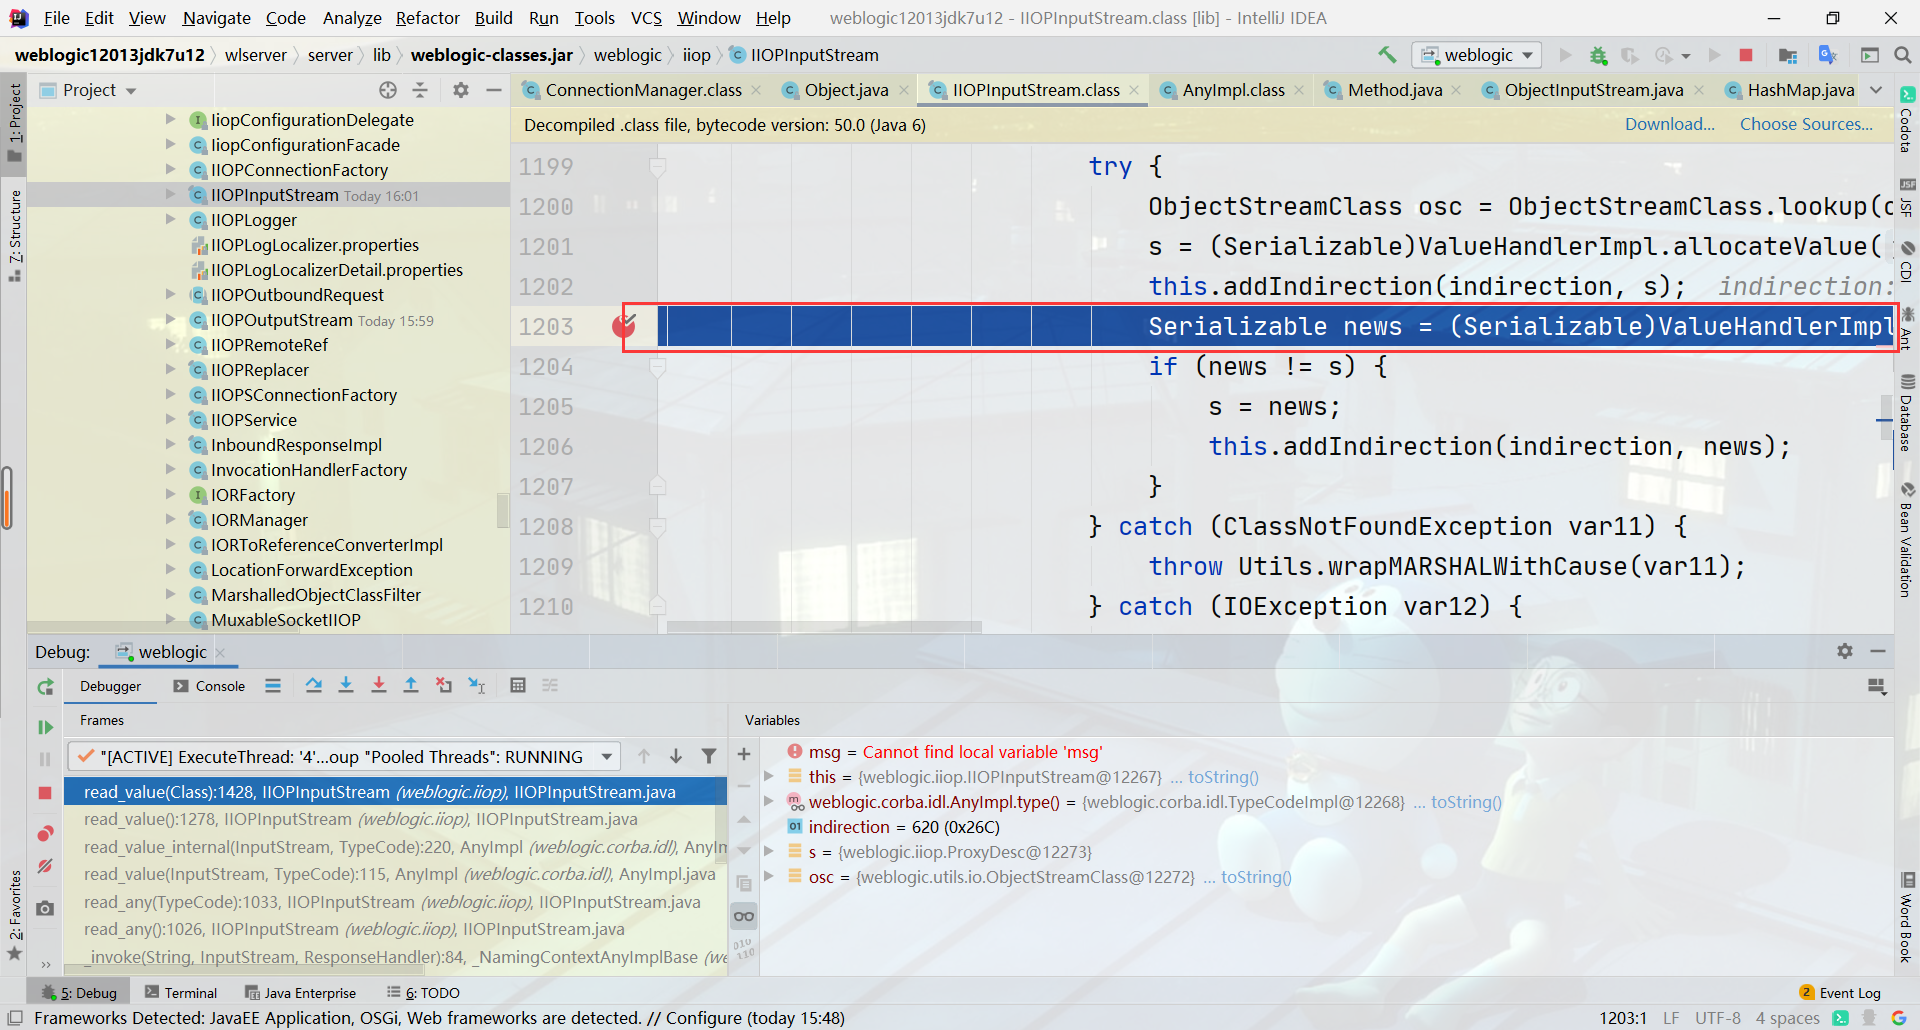Click Drop Frame icon in debugger toolbar
This screenshot has width=1920, height=1030.
pos(444,685)
